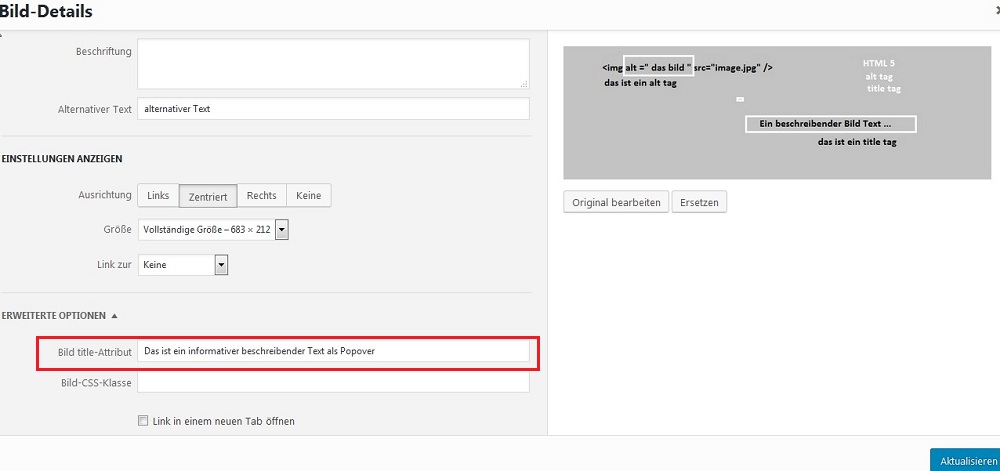
Task: Set alignment to Keine
Action: (x=309, y=196)
